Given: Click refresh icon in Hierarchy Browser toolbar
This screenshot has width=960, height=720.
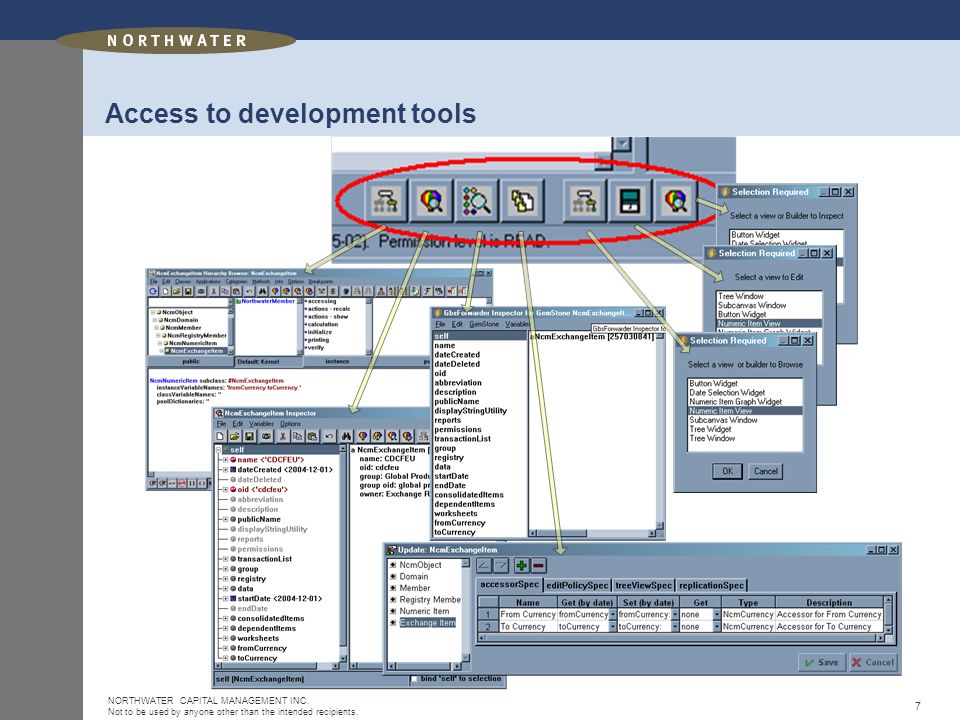Looking at the screenshot, I should 153,291.
